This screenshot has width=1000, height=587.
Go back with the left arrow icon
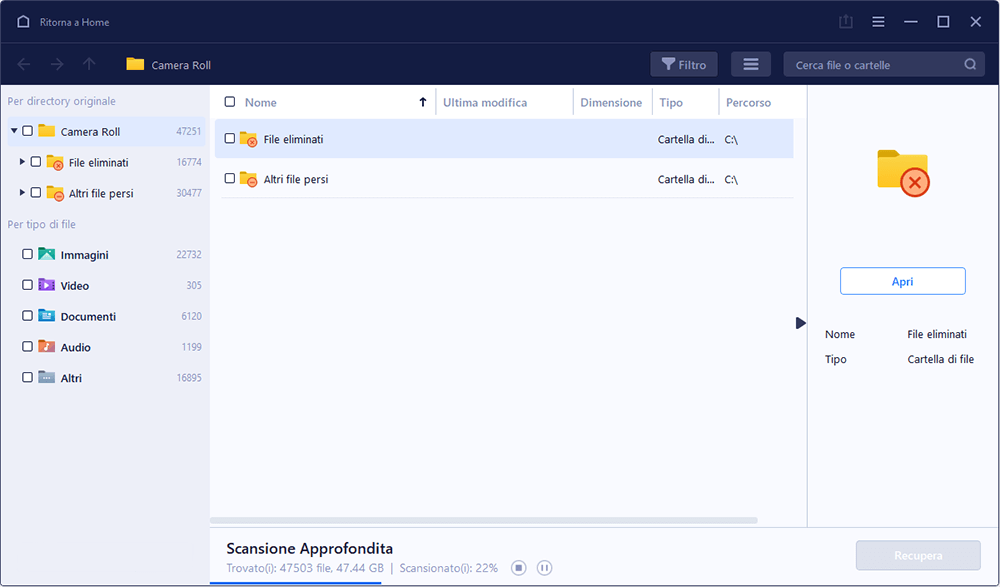click(x=24, y=64)
